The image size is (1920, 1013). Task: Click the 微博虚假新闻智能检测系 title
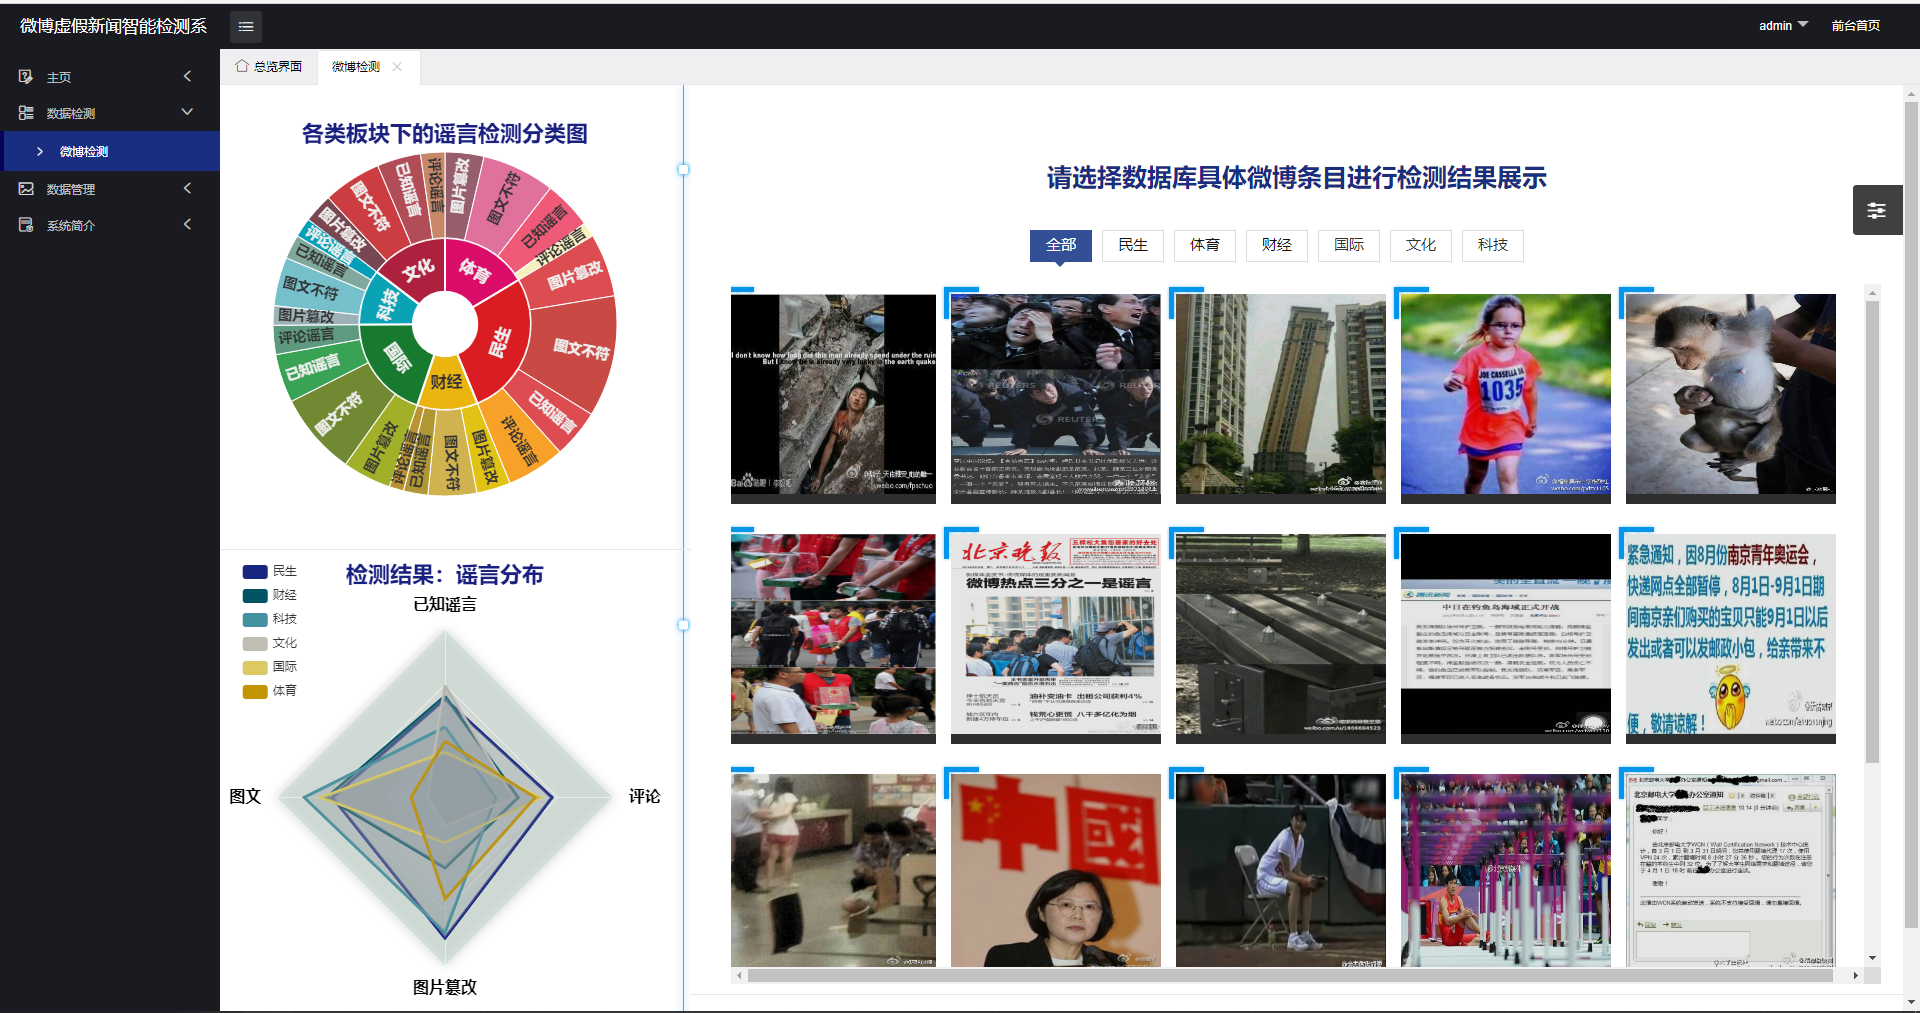(x=113, y=26)
